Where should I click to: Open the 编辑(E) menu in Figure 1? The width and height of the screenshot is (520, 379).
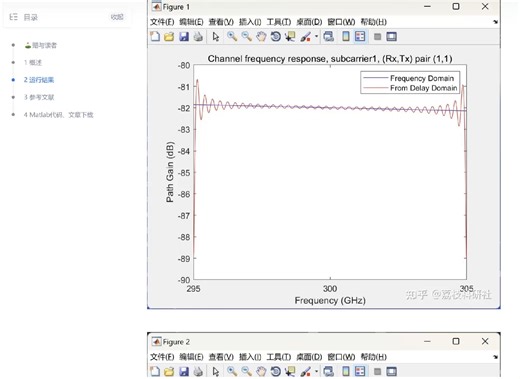tap(191, 22)
